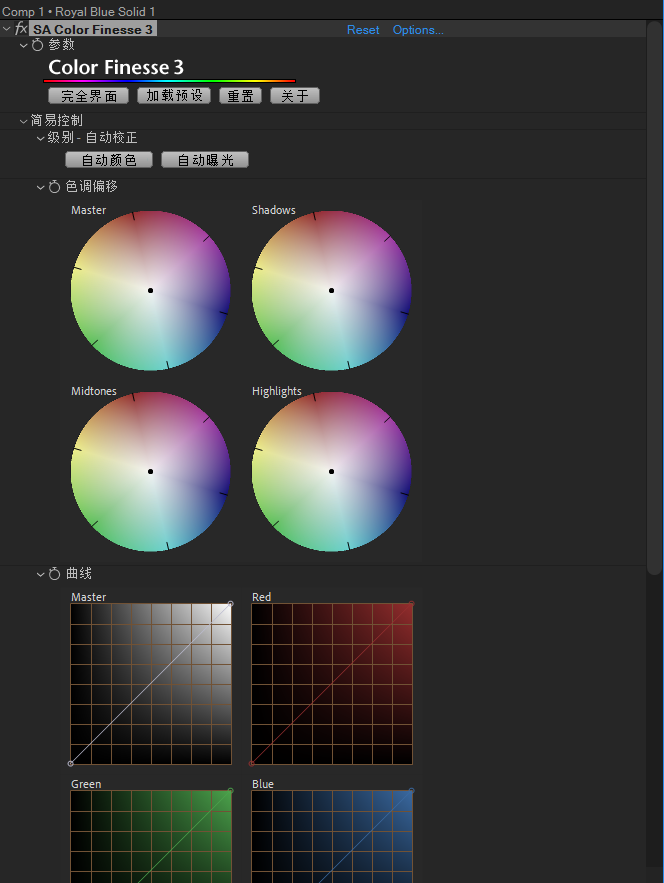Toggle the stopwatch next to 参数
This screenshot has height=883, width=664.
[x=37, y=45]
